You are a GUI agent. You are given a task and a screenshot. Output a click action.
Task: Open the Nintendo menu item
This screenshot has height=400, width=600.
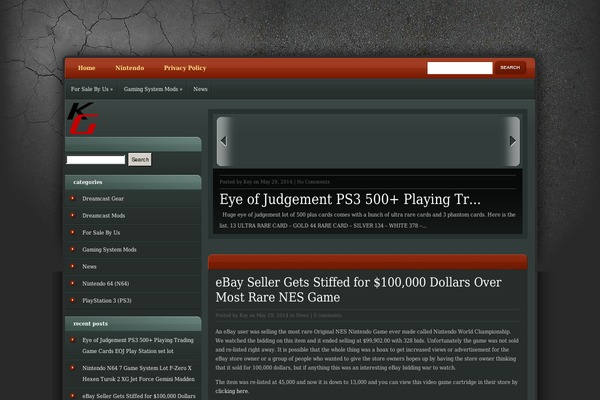pyautogui.click(x=130, y=68)
